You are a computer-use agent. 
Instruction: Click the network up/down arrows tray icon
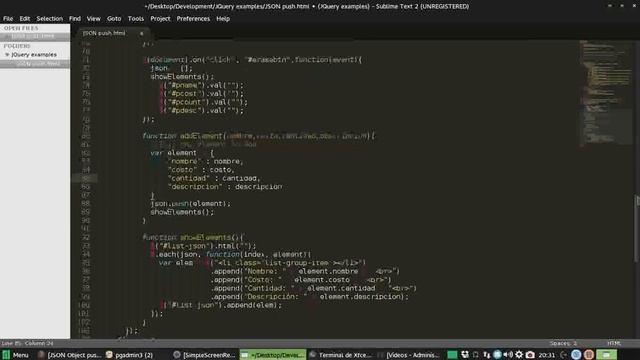(x=487, y=355)
